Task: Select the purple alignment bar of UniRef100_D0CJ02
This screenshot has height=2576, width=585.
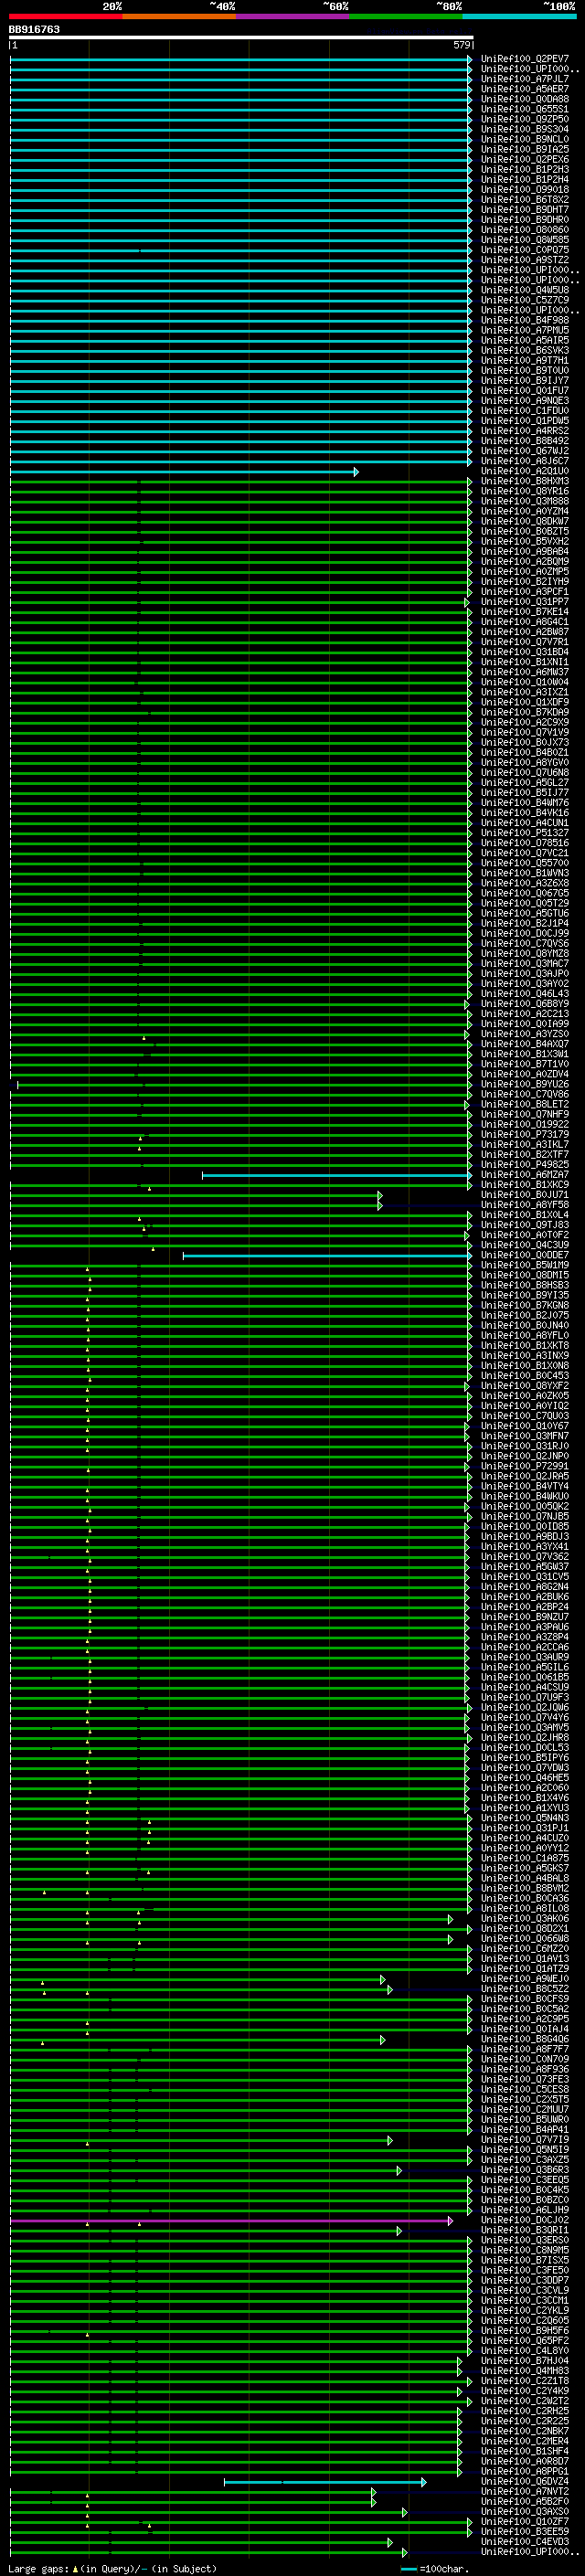Action: tap(231, 2220)
